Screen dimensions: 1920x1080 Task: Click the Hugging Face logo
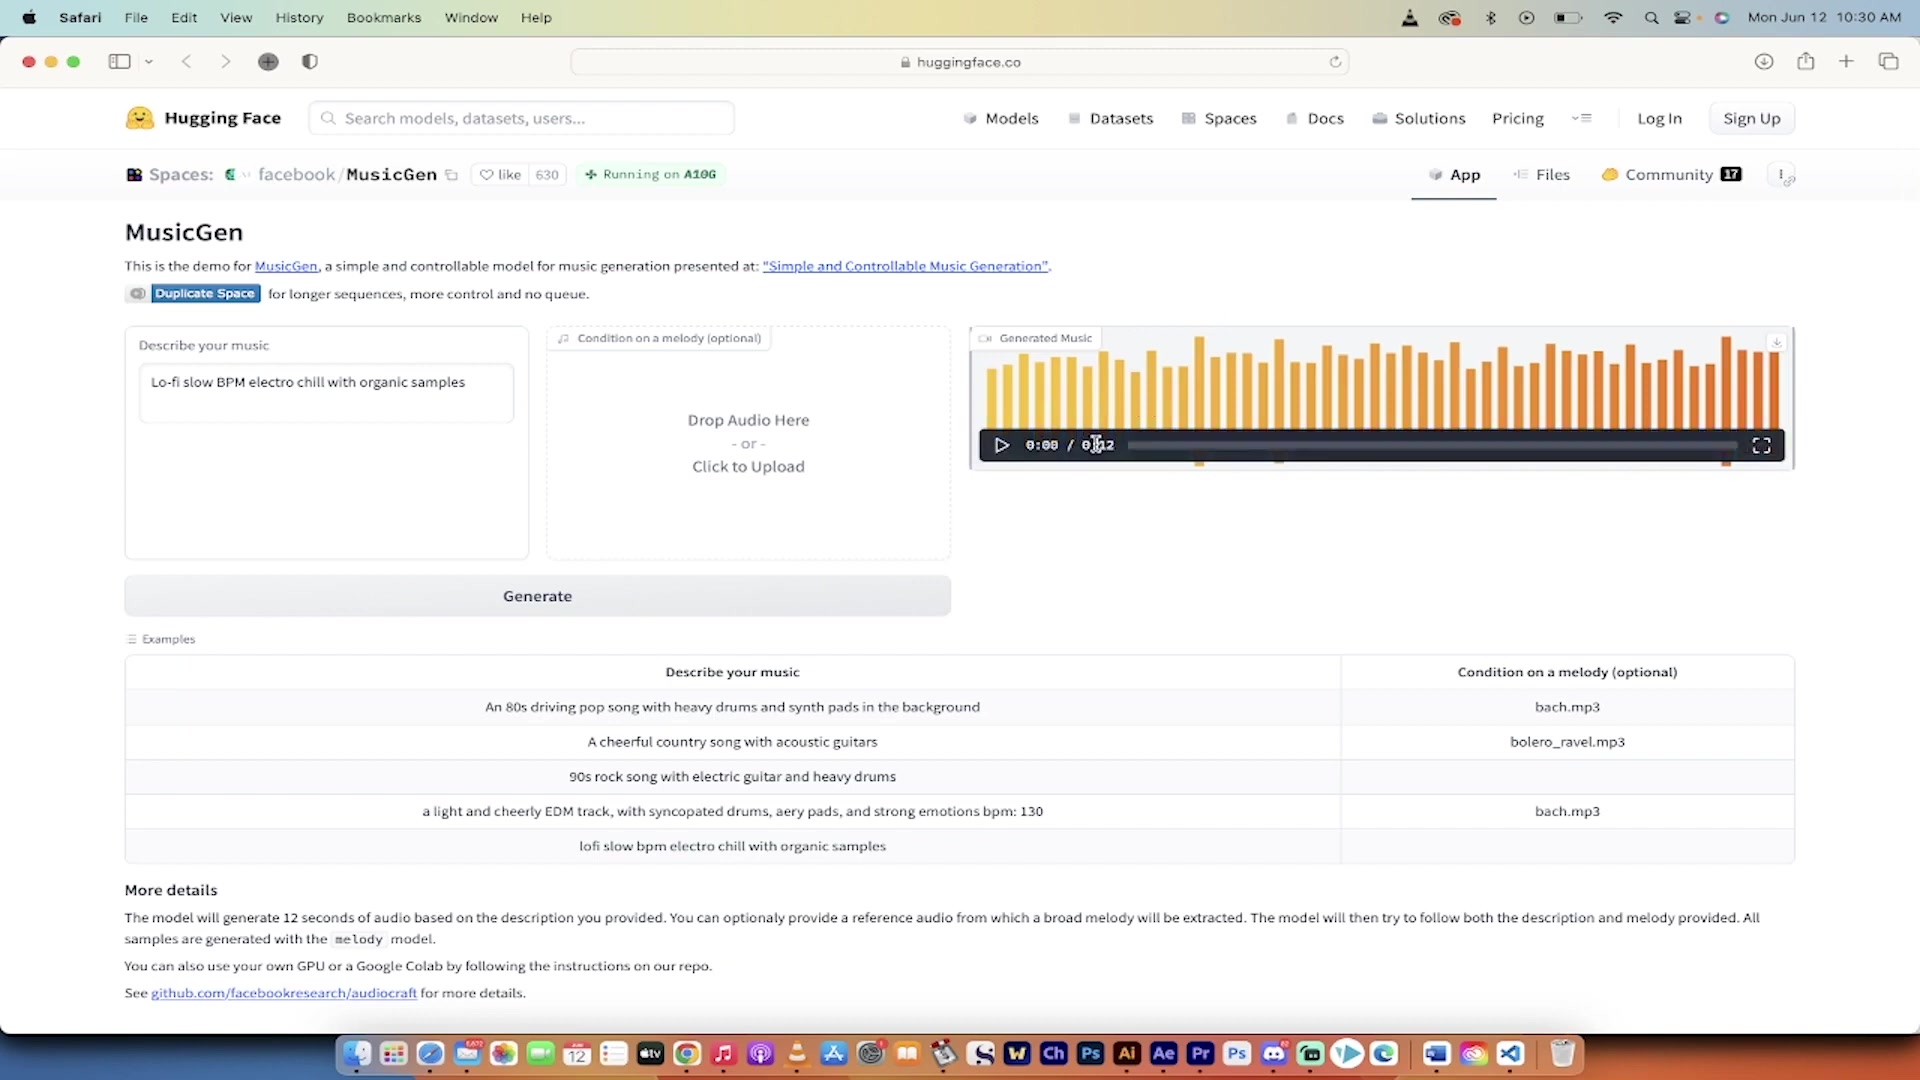[140, 117]
